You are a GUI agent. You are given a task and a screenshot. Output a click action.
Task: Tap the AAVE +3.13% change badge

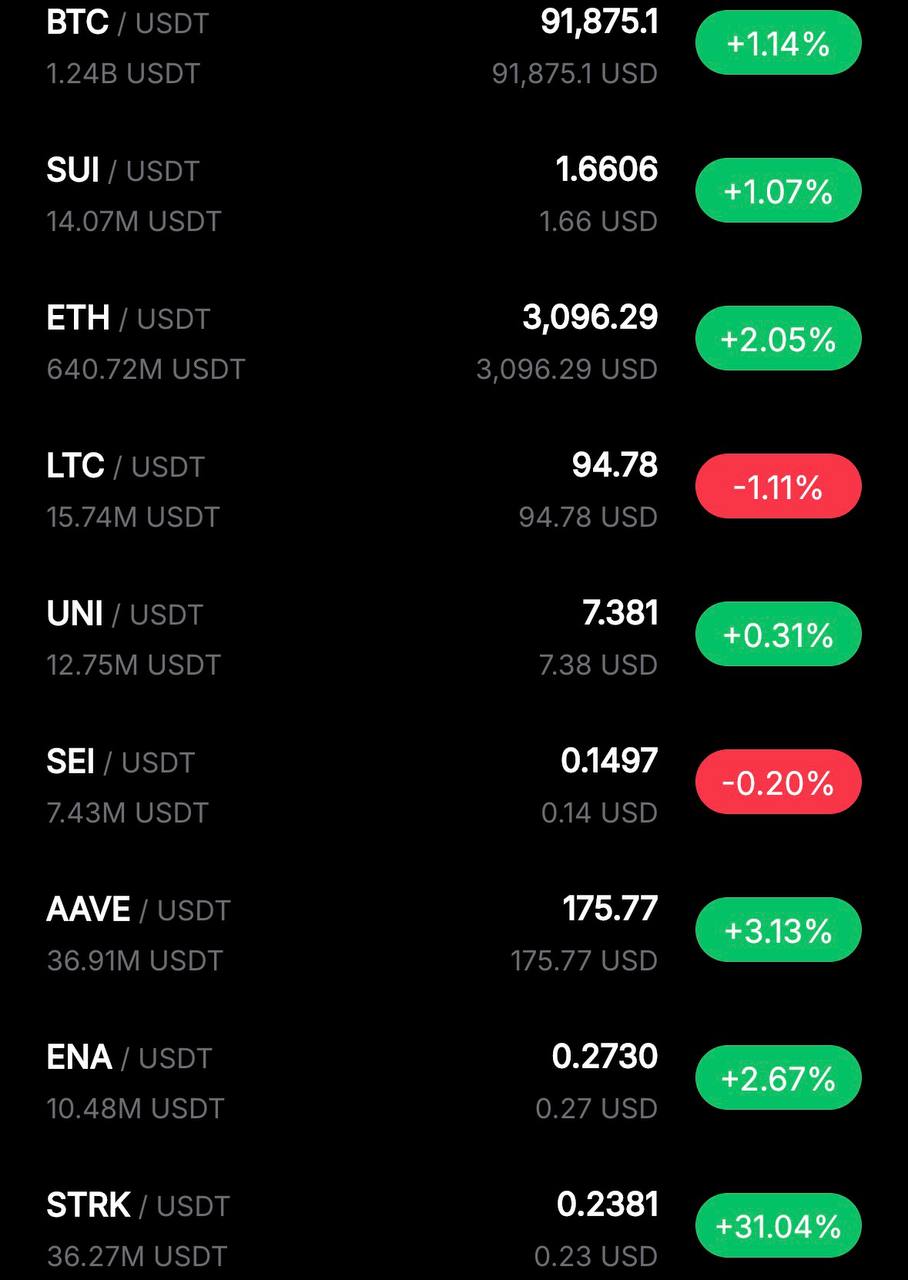pos(778,930)
